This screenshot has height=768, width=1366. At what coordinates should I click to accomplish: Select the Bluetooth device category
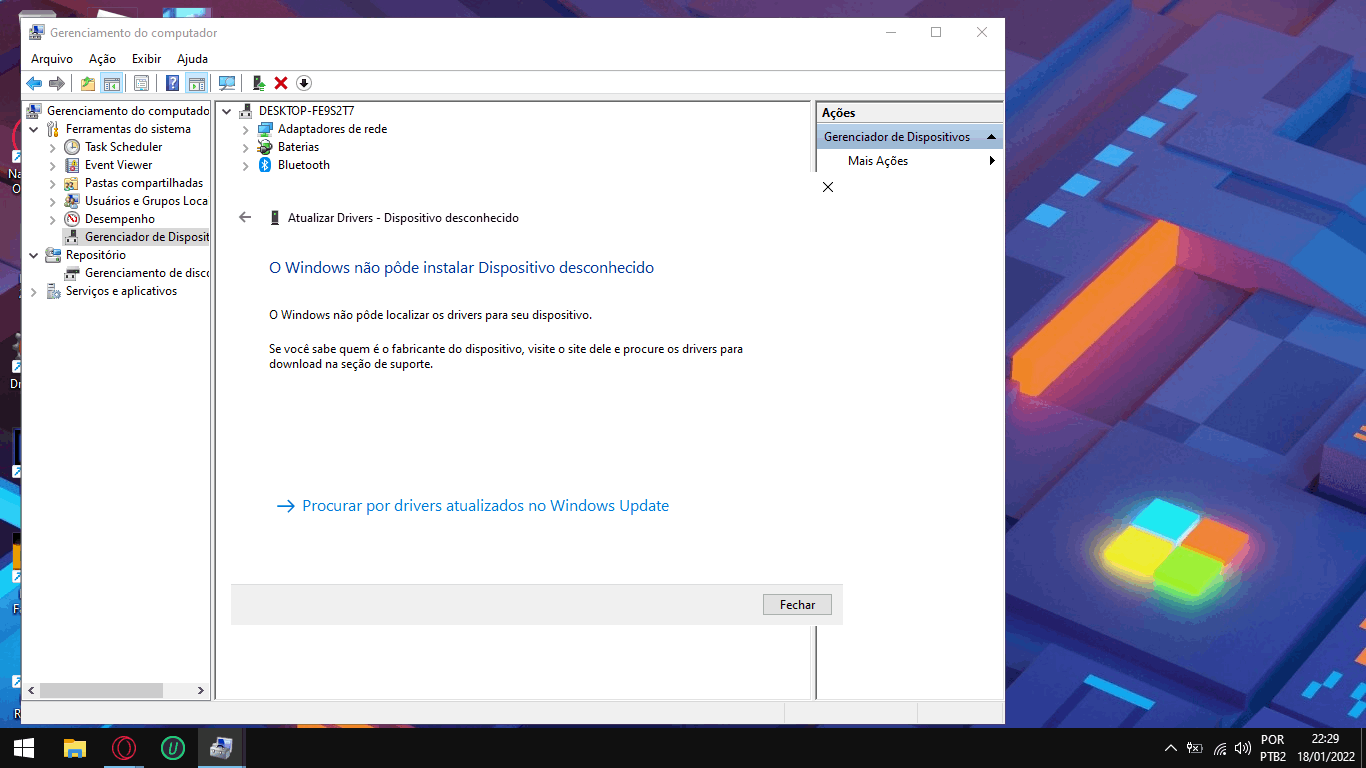(x=304, y=165)
